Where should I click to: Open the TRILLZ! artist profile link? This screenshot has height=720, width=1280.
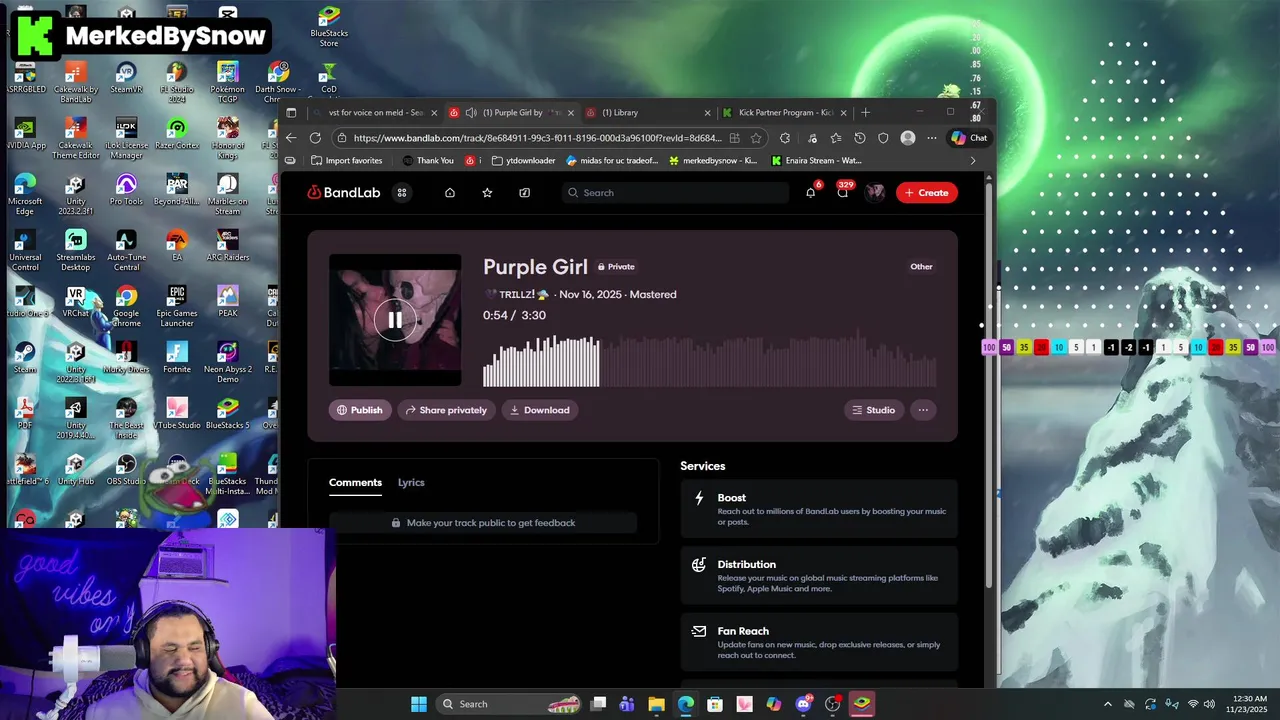(x=516, y=295)
